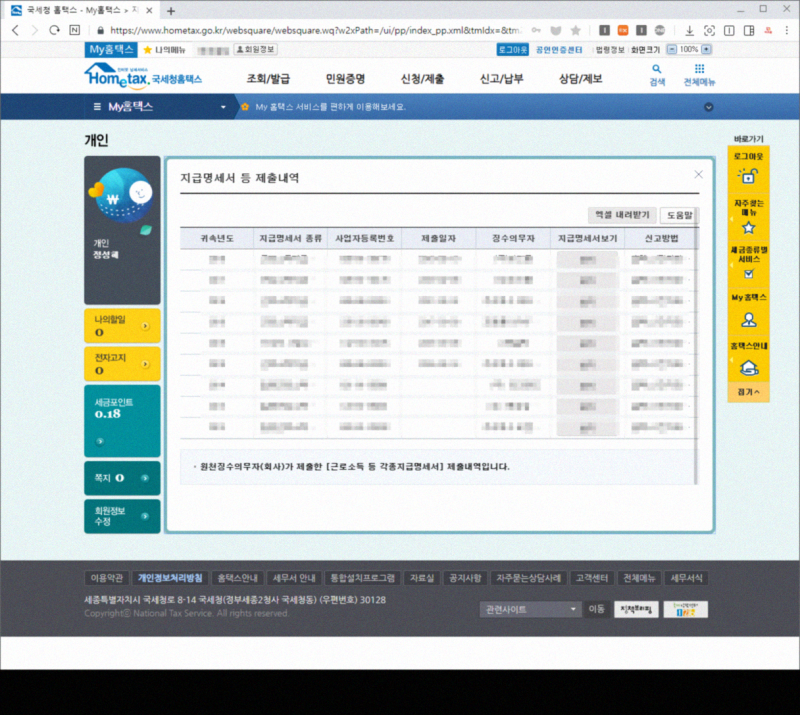Click the 회원정보 button
Screen dimensions: 800x715
(256, 50)
